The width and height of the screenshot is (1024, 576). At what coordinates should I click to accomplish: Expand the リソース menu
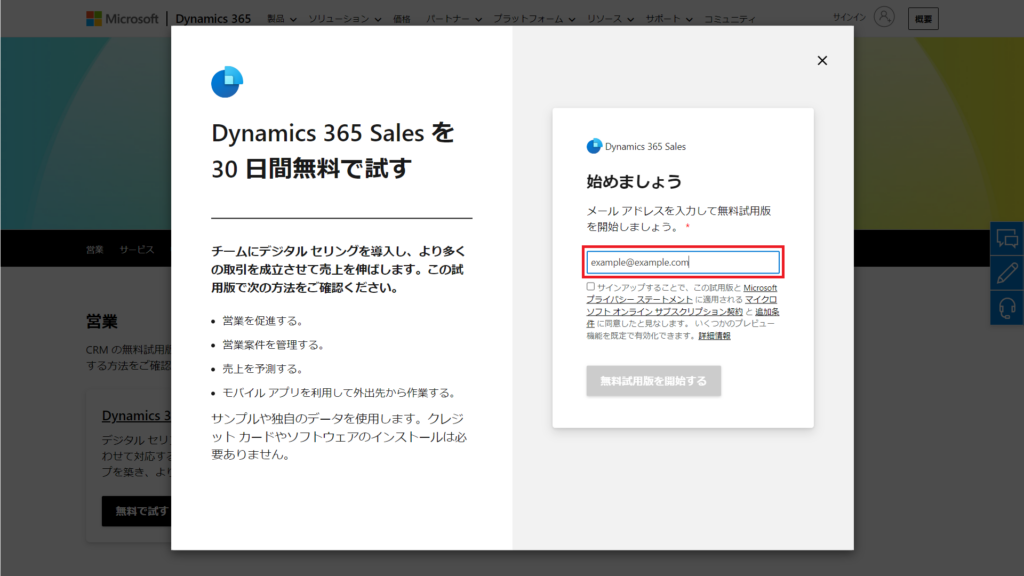click(610, 19)
